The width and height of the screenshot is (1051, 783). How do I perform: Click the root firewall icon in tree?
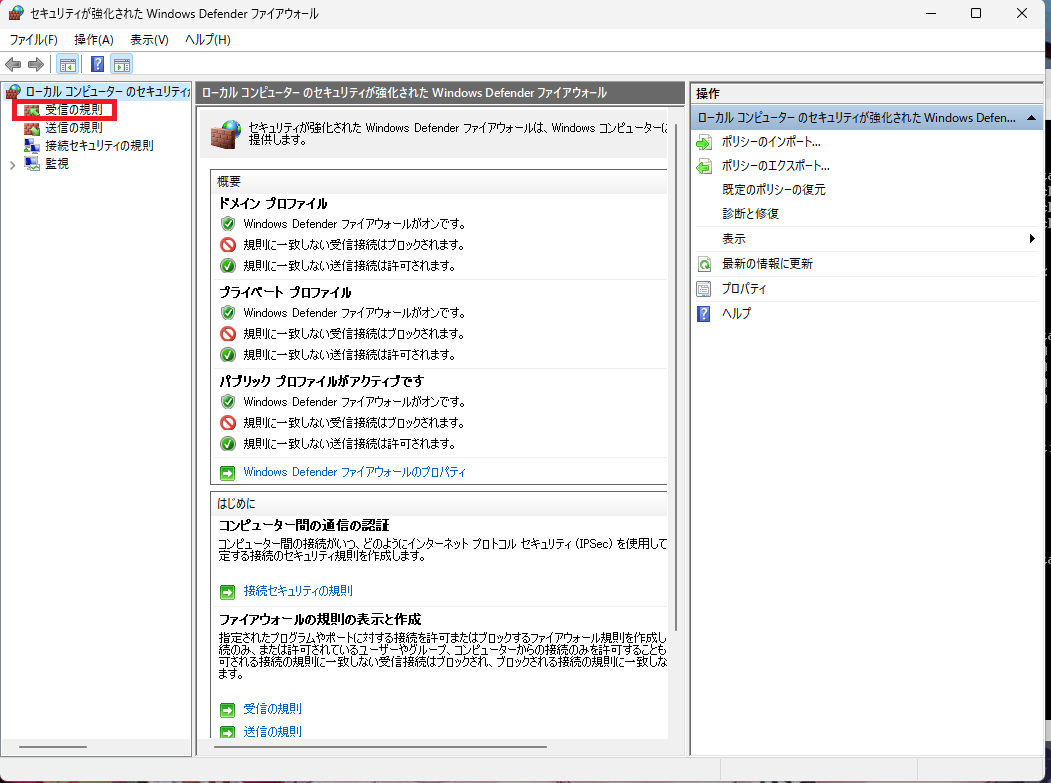pos(13,92)
